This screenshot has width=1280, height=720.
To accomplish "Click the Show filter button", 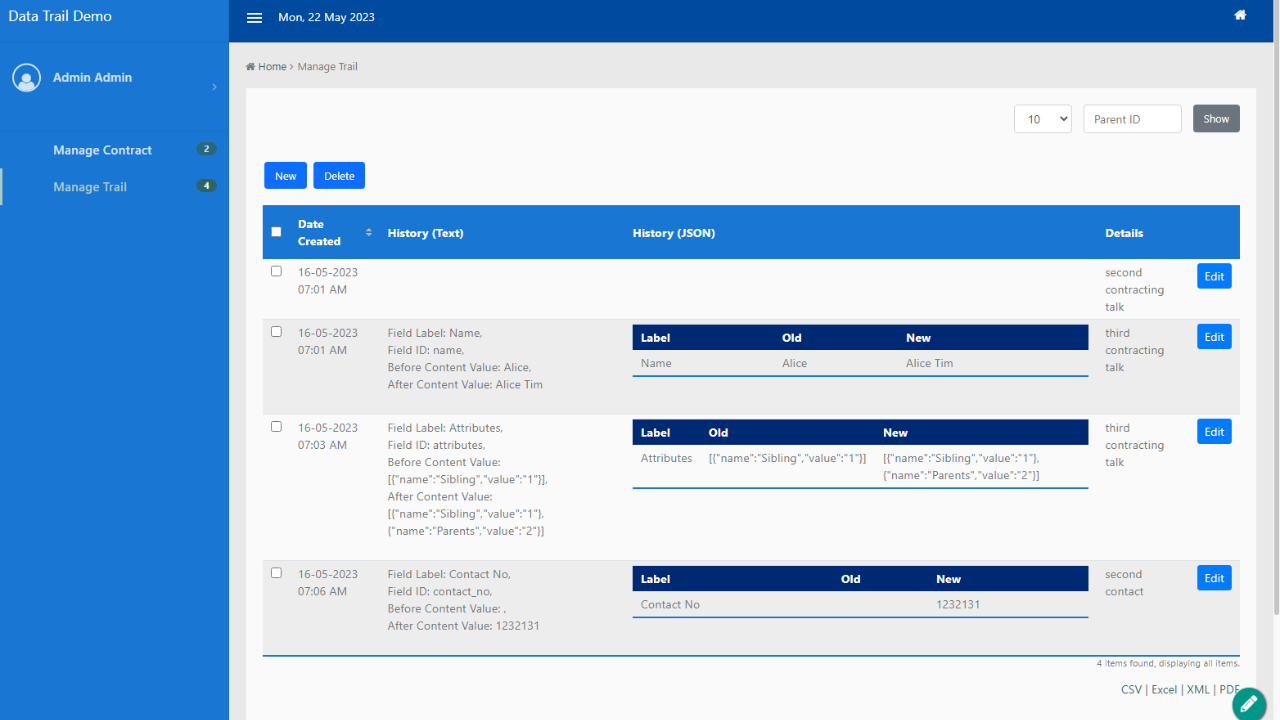I will 1216,119.
